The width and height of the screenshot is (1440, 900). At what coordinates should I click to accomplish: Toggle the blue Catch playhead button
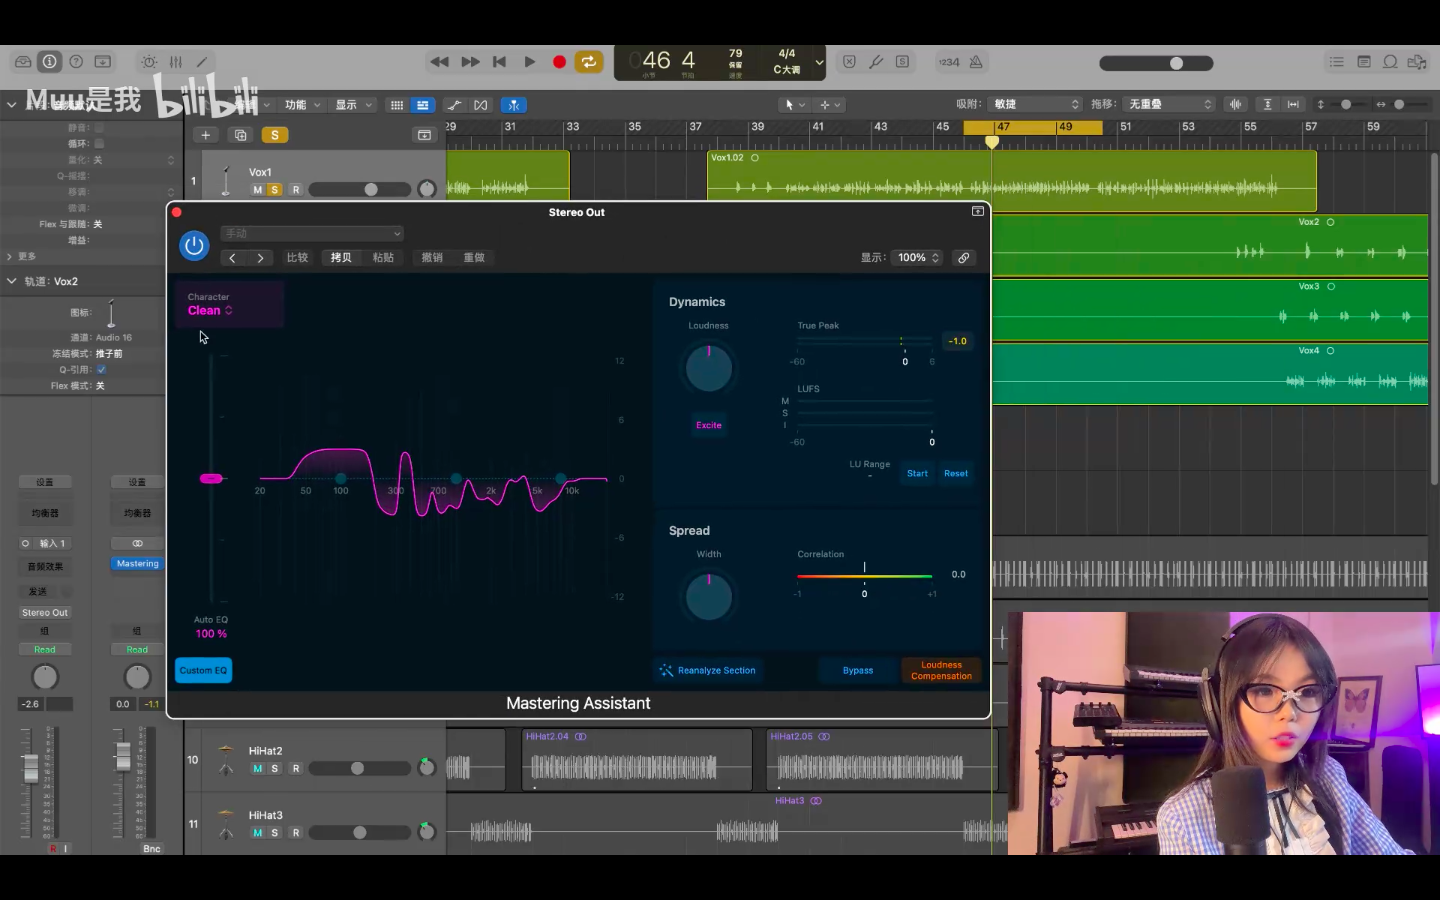coord(513,105)
